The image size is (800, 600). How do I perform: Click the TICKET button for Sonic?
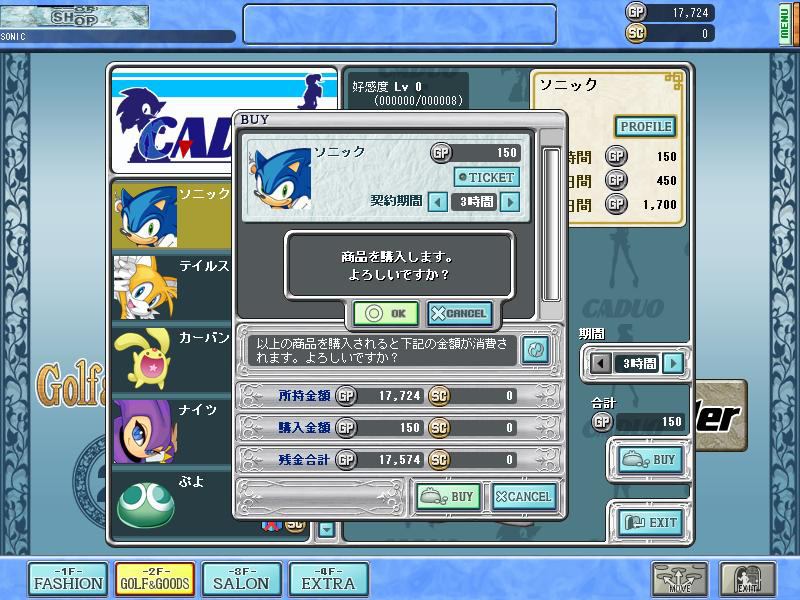click(487, 178)
